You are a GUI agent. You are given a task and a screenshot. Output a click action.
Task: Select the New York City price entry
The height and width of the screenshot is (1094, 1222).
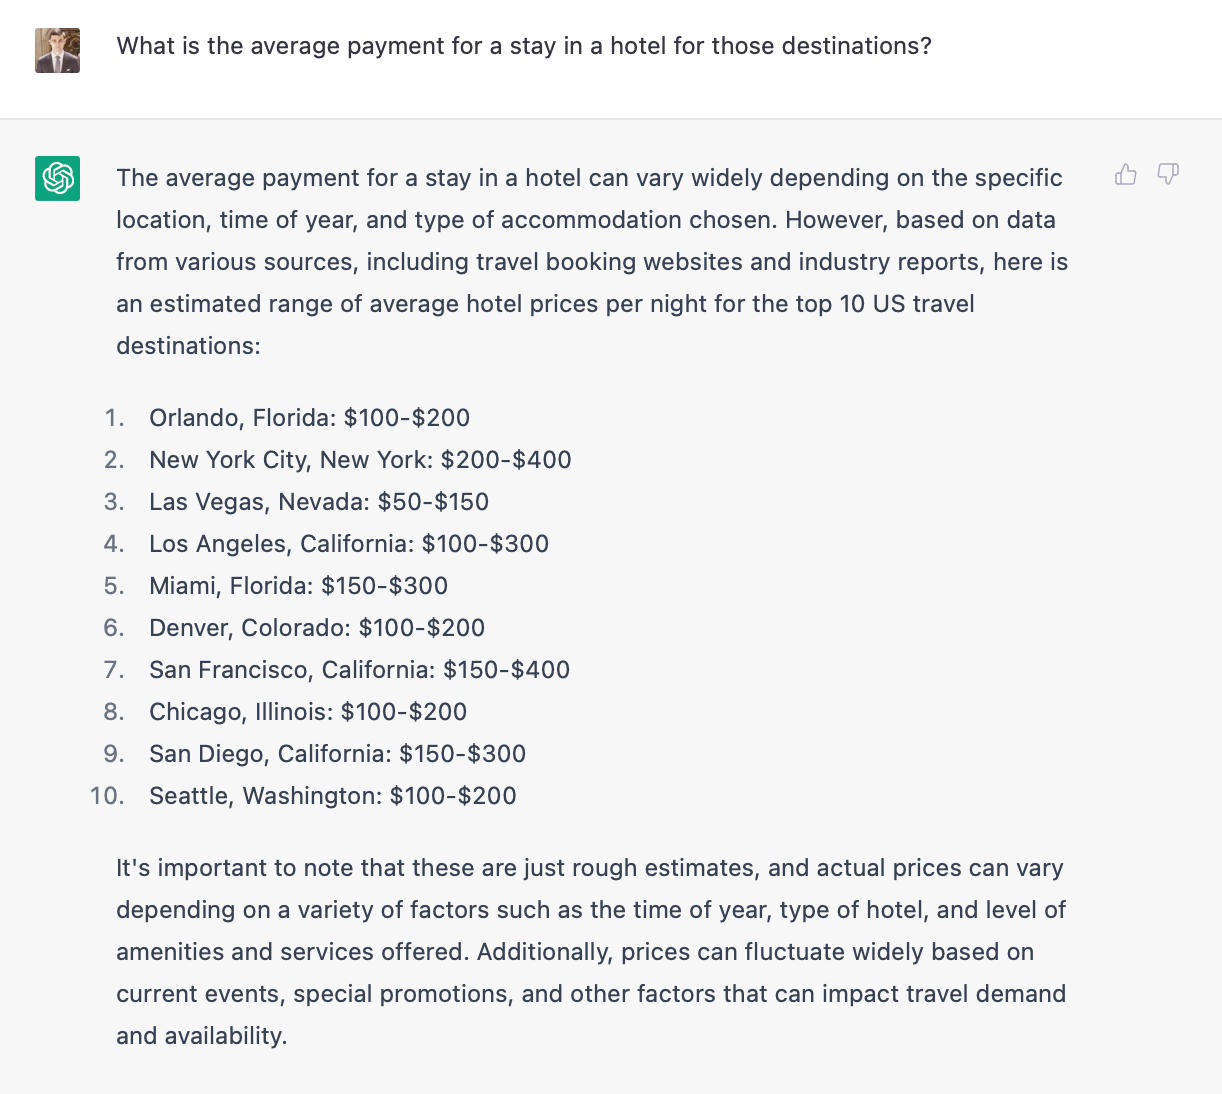coord(360,460)
